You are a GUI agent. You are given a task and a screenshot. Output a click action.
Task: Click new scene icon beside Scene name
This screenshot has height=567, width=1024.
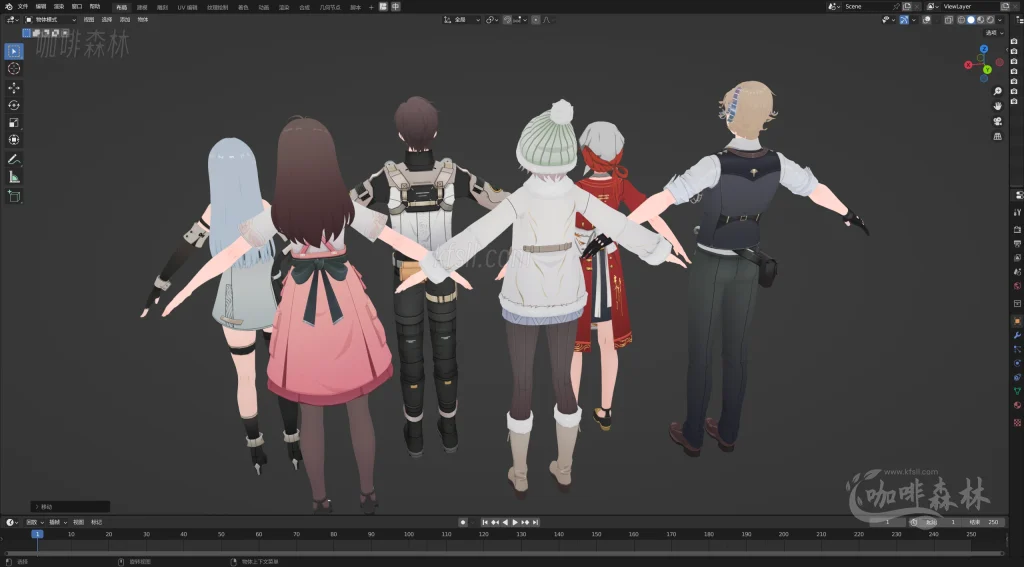tap(907, 6)
